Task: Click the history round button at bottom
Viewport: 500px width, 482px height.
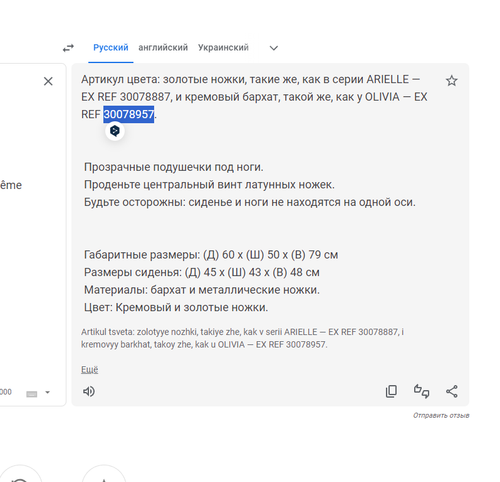Action: click(x=20, y=474)
